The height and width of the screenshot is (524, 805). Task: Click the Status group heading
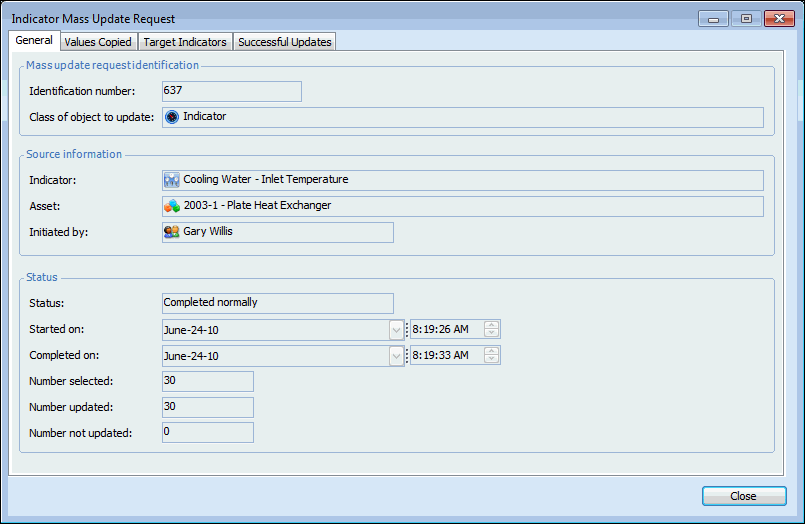pos(42,277)
